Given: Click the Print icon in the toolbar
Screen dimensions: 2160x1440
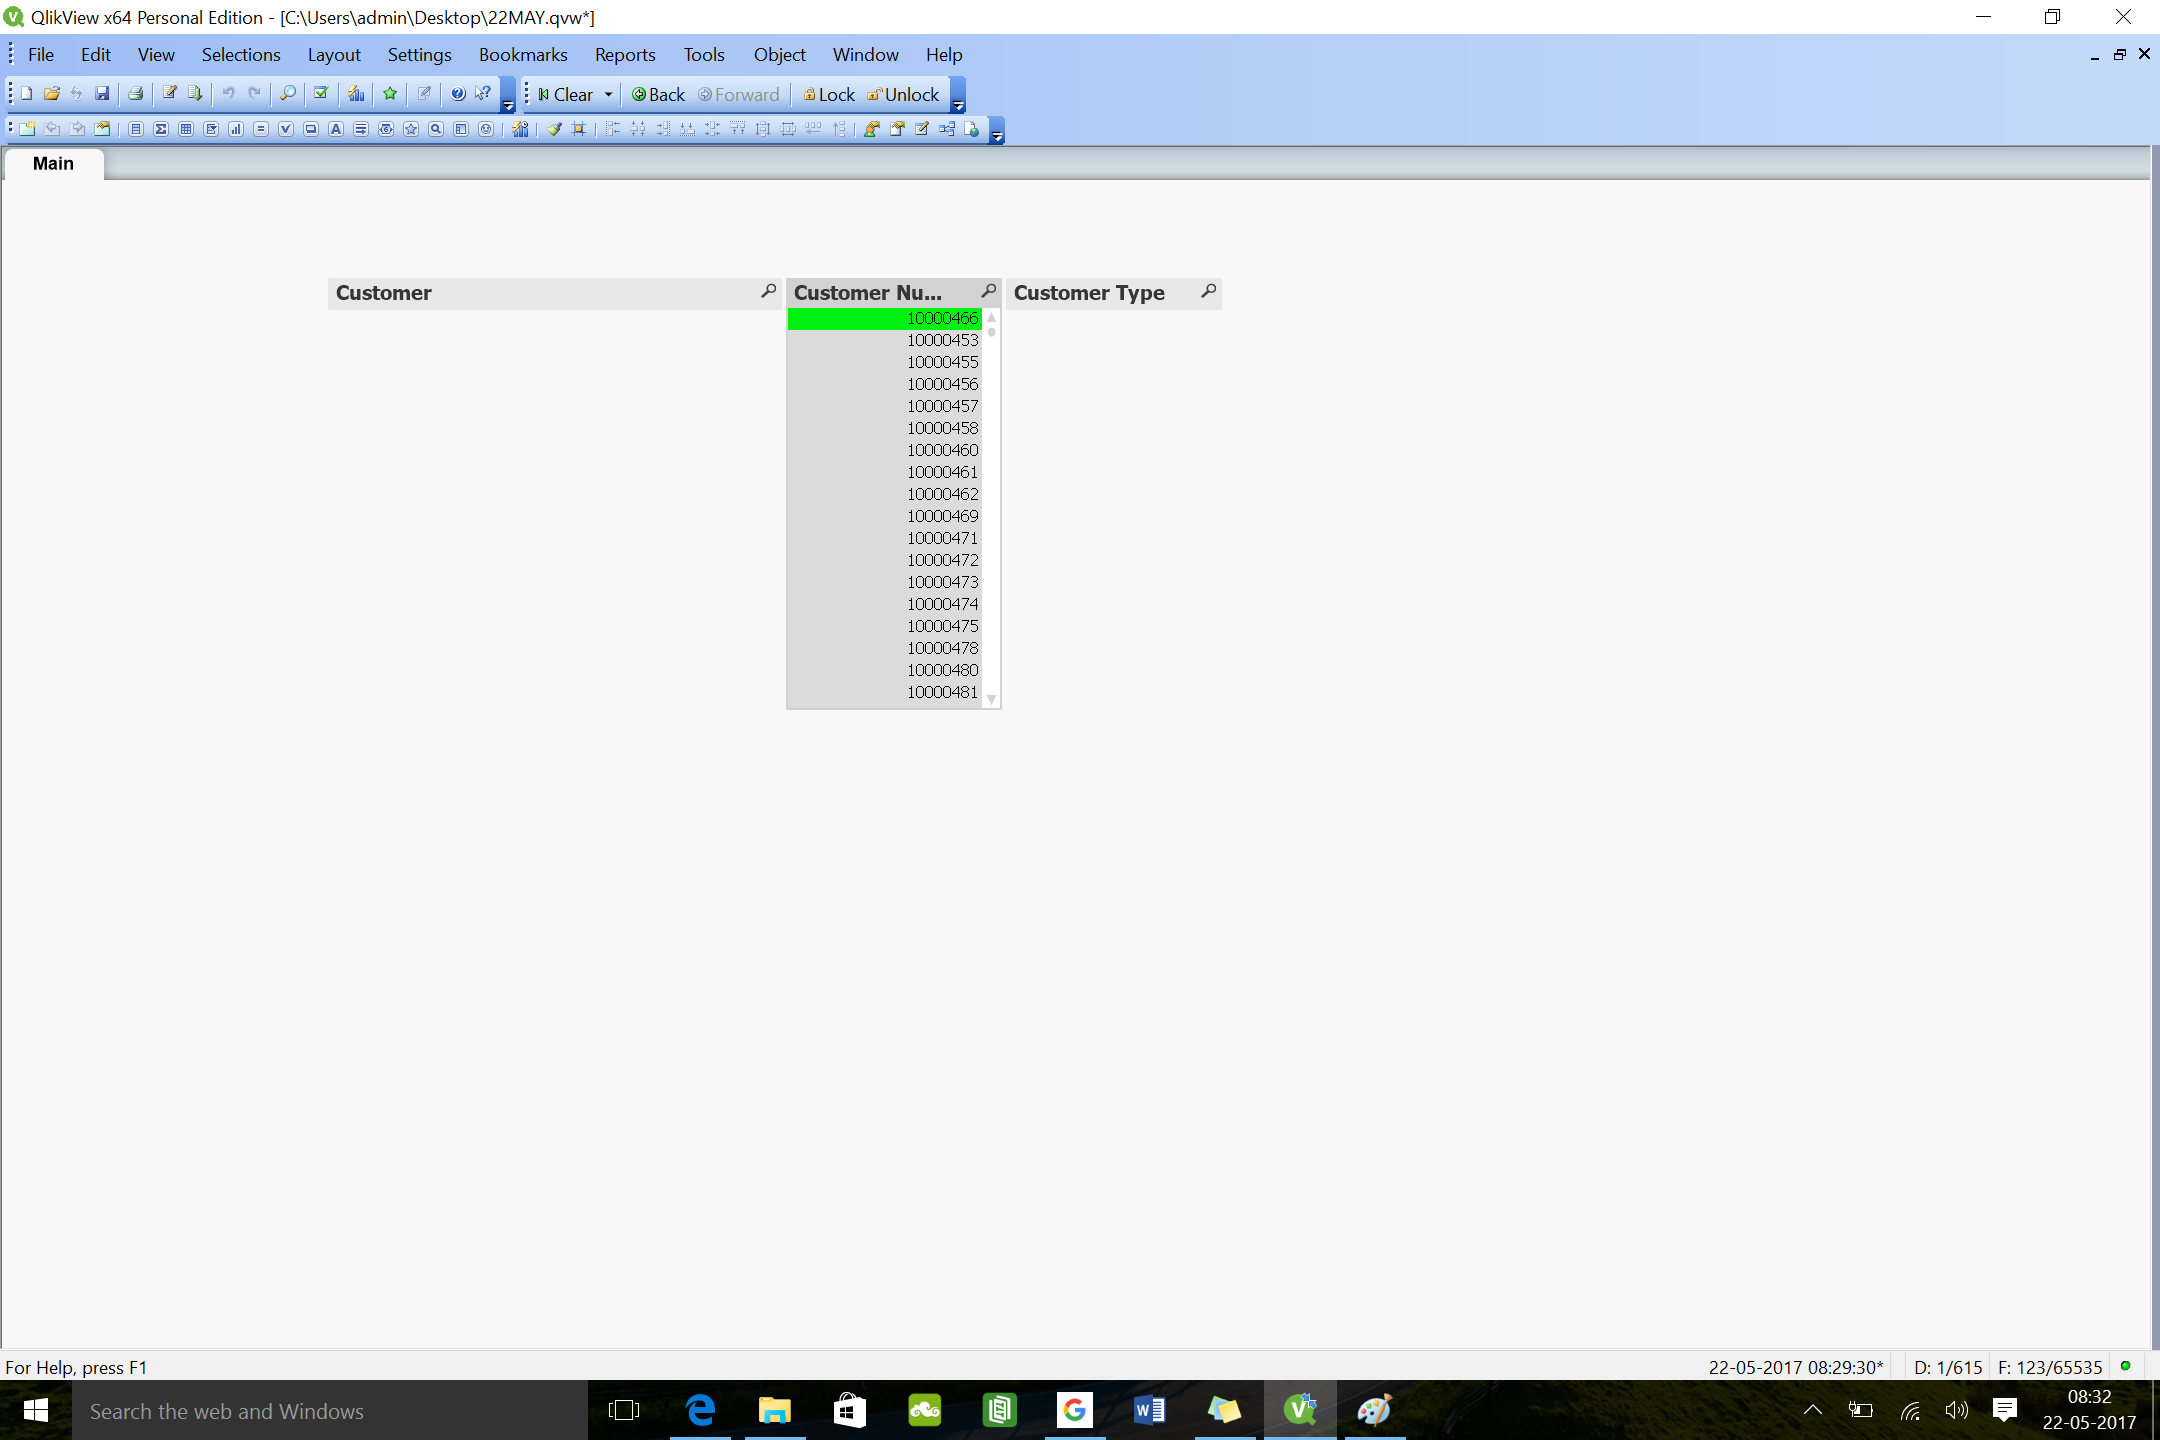Looking at the screenshot, I should (135, 94).
